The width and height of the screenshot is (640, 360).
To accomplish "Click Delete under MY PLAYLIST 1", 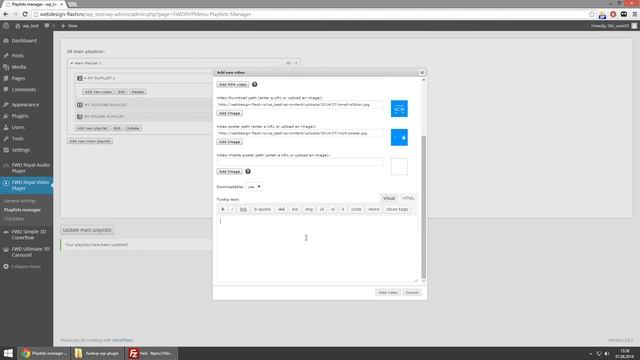I will click(138, 92).
